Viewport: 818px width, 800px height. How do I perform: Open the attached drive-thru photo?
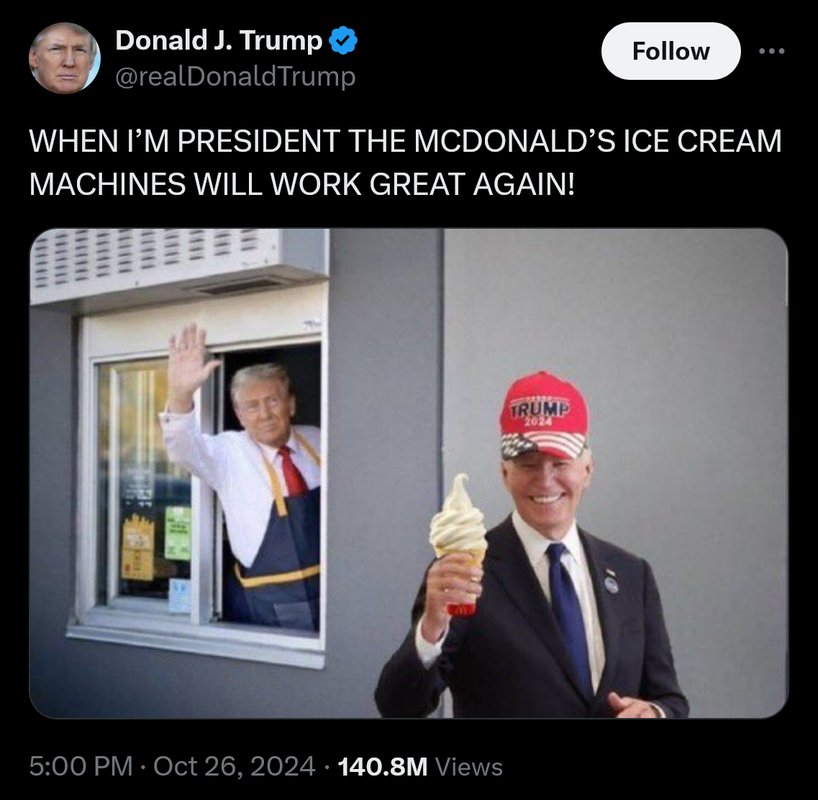click(408, 473)
